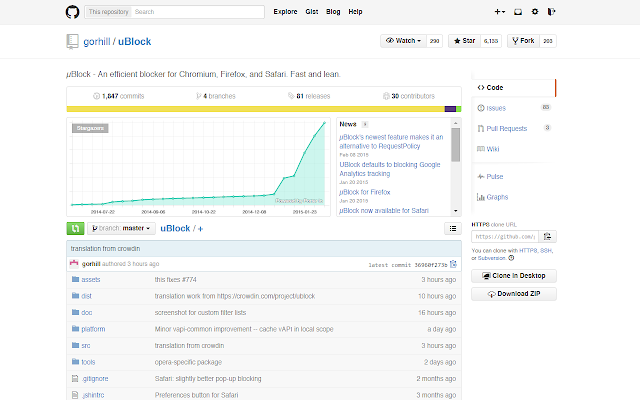Click the News panel scrollbar thumb
This screenshot has width=640, height=400.
point(456,145)
